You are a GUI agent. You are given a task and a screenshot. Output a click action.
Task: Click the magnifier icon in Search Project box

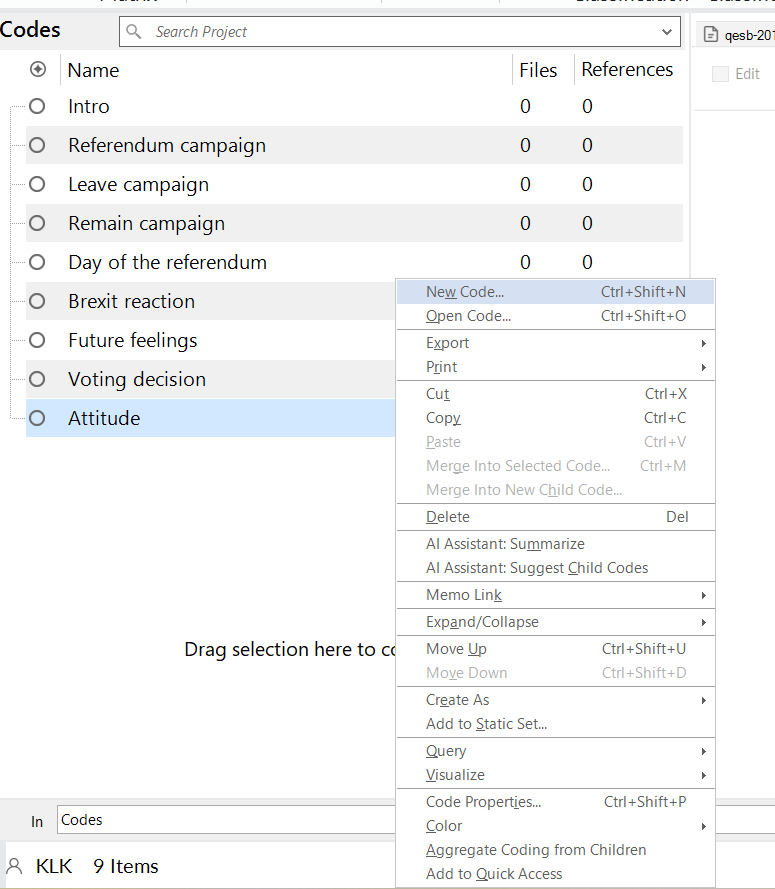coord(134,32)
